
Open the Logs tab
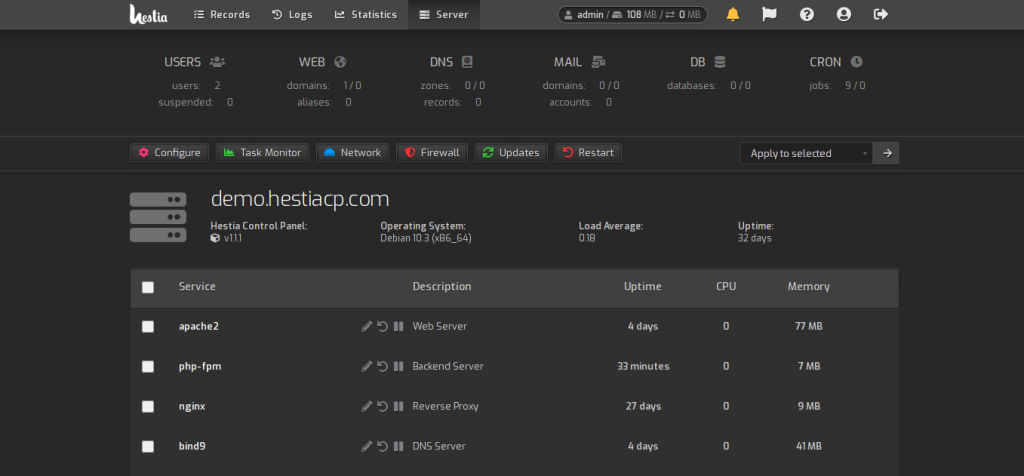pyautogui.click(x=292, y=14)
